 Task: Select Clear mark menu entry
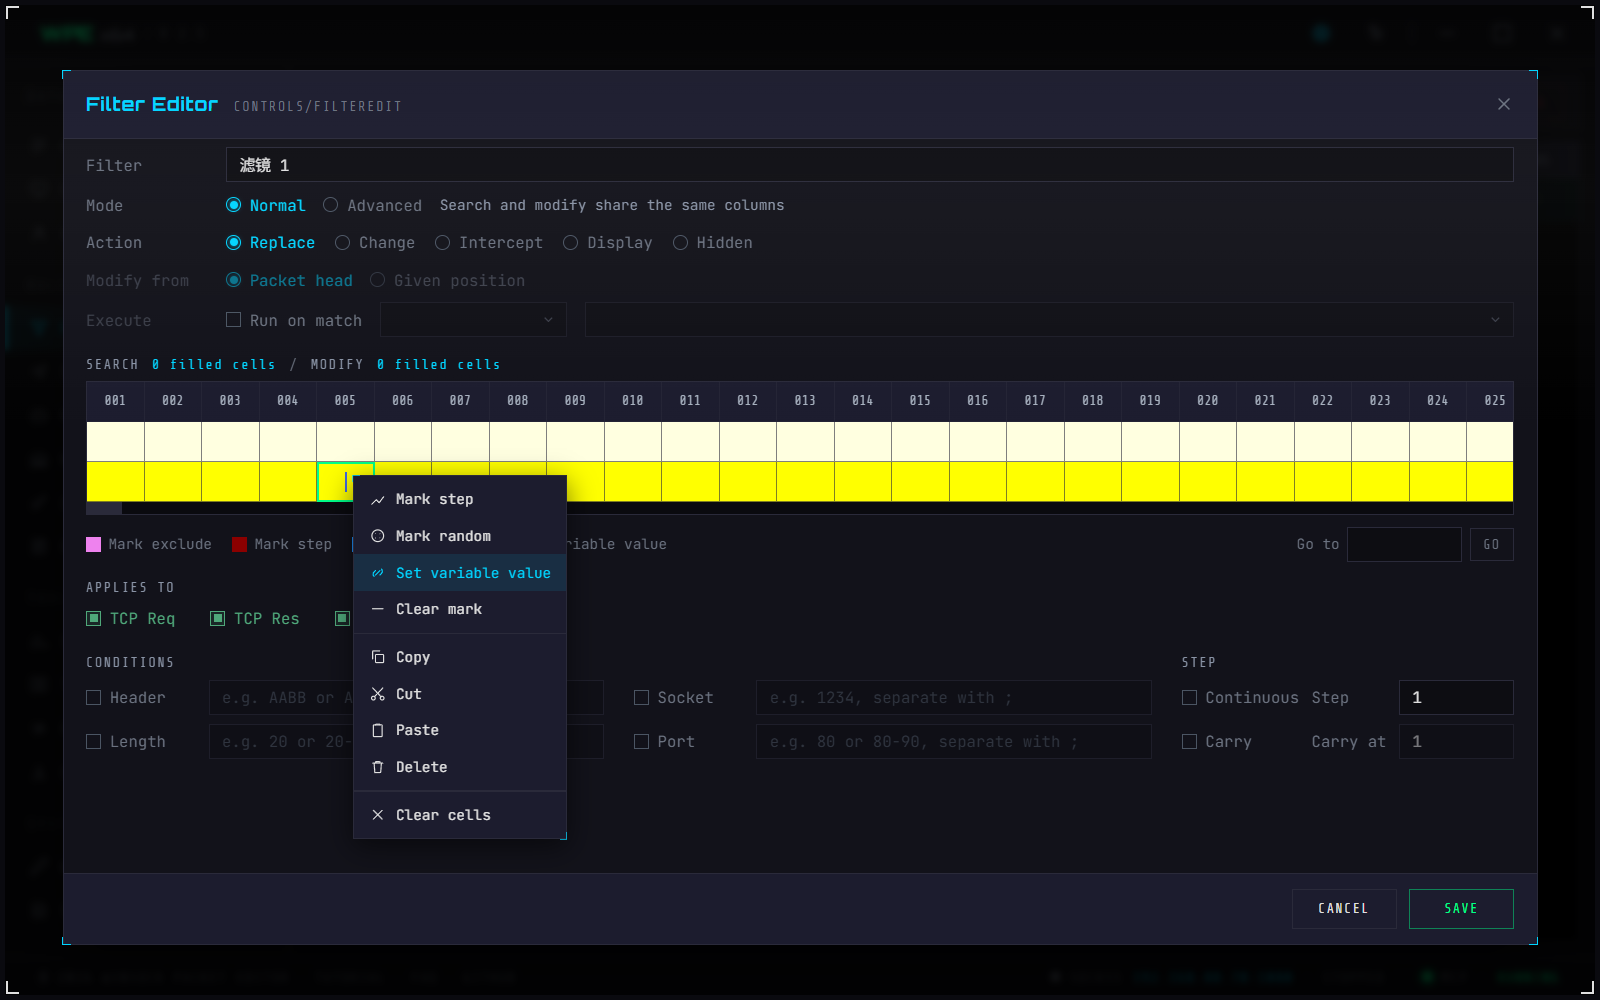click(x=460, y=609)
